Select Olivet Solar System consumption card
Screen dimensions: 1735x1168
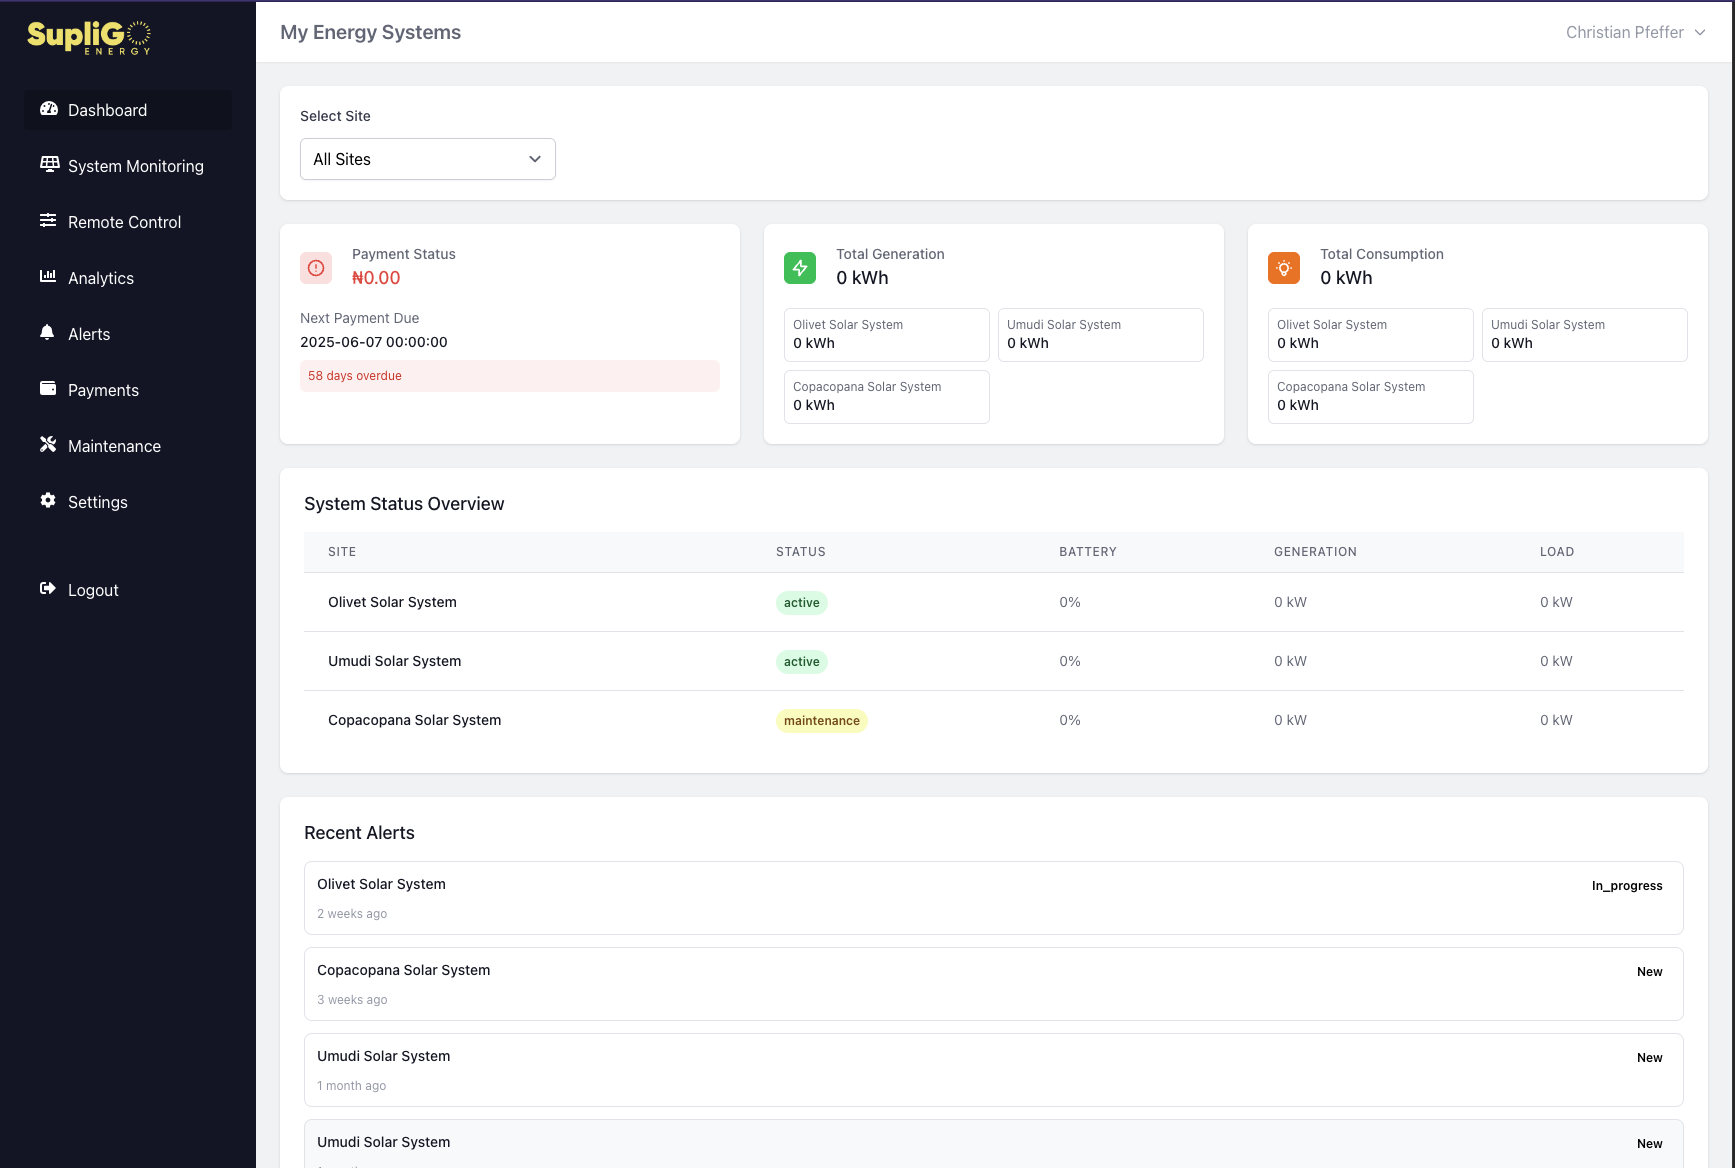[x=1371, y=335]
